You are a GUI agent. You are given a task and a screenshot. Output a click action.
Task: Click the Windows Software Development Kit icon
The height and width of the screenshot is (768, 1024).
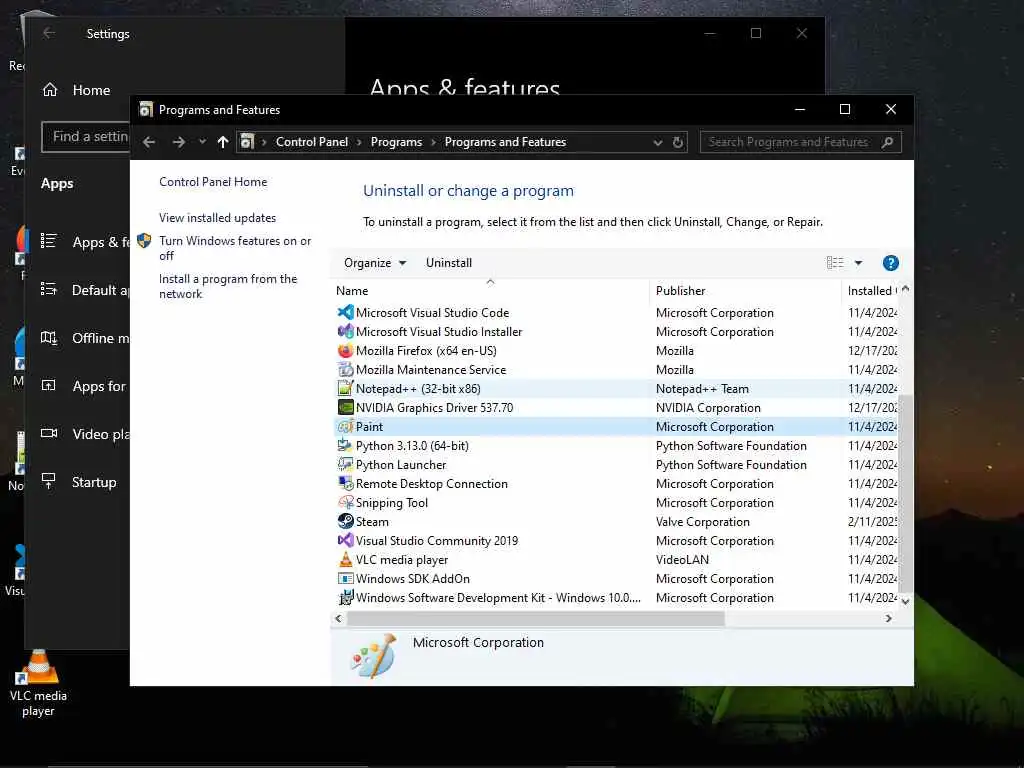[x=345, y=598]
